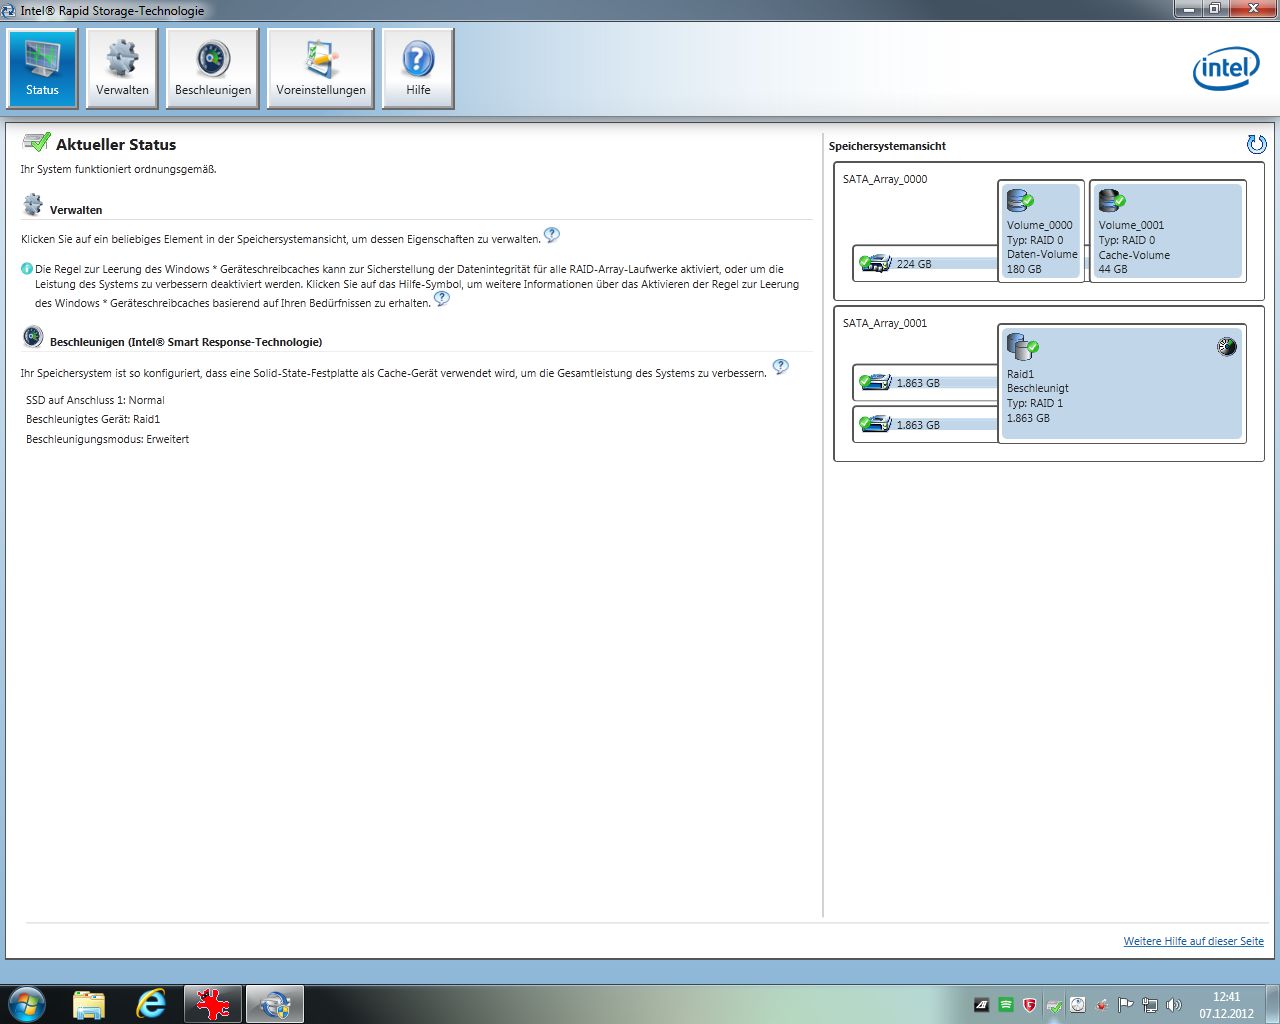Open the Beschleunigen toolbar page

212,68
